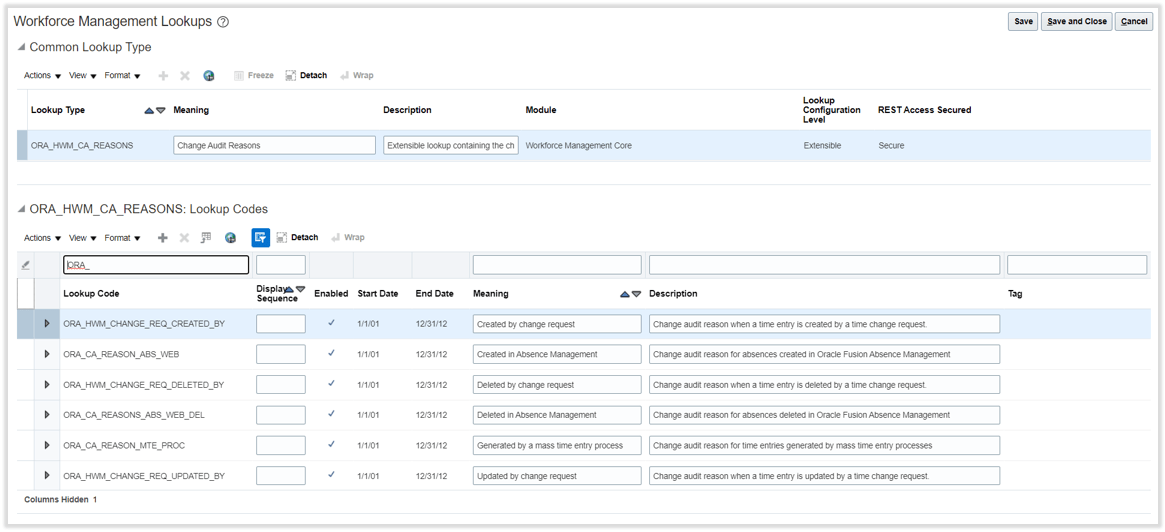Click the delete X icon in Common Lookup Type toolbar

point(185,76)
